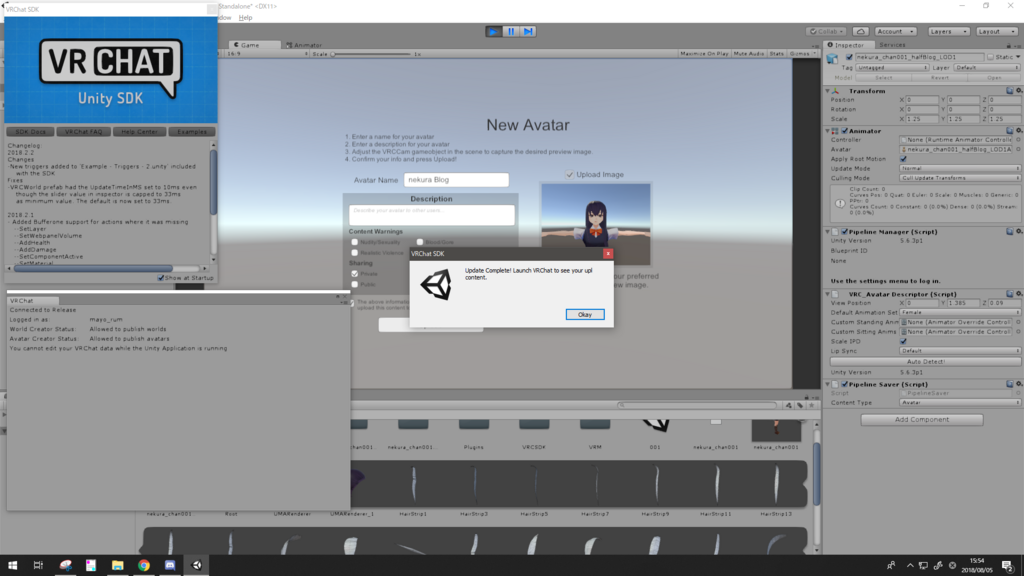This screenshot has height=576, width=1024.
Task: Open VRC_Avatar Descriptor help icon
Action: 1010,294
